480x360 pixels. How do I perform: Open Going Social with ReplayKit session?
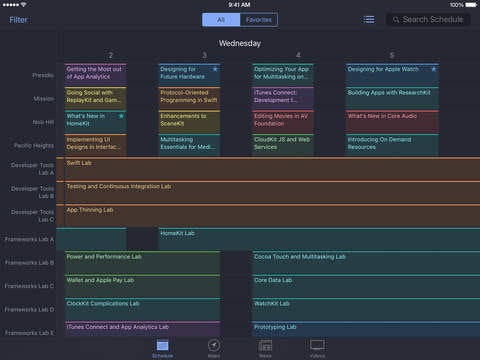[x=95, y=98]
